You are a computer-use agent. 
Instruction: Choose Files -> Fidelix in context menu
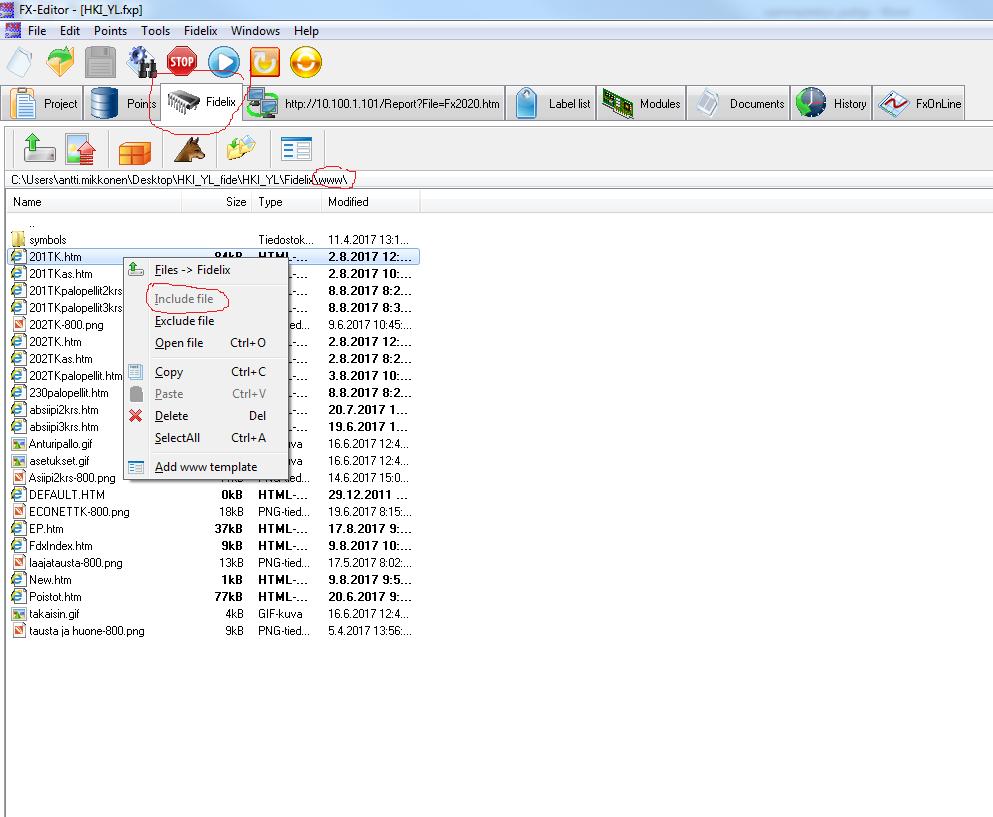coord(206,270)
